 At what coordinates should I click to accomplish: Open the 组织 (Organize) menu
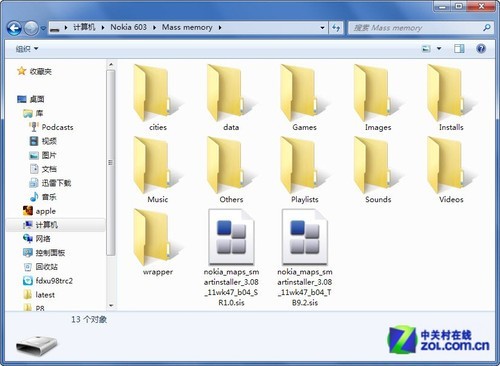click(27, 49)
